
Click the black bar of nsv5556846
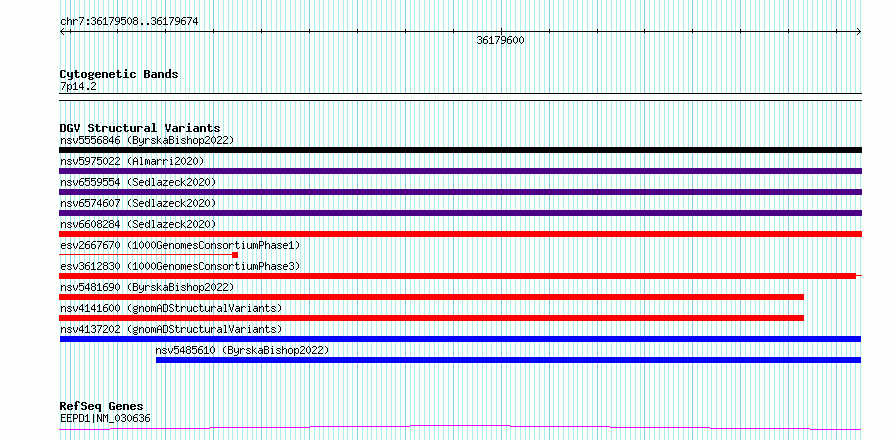(460, 150)
